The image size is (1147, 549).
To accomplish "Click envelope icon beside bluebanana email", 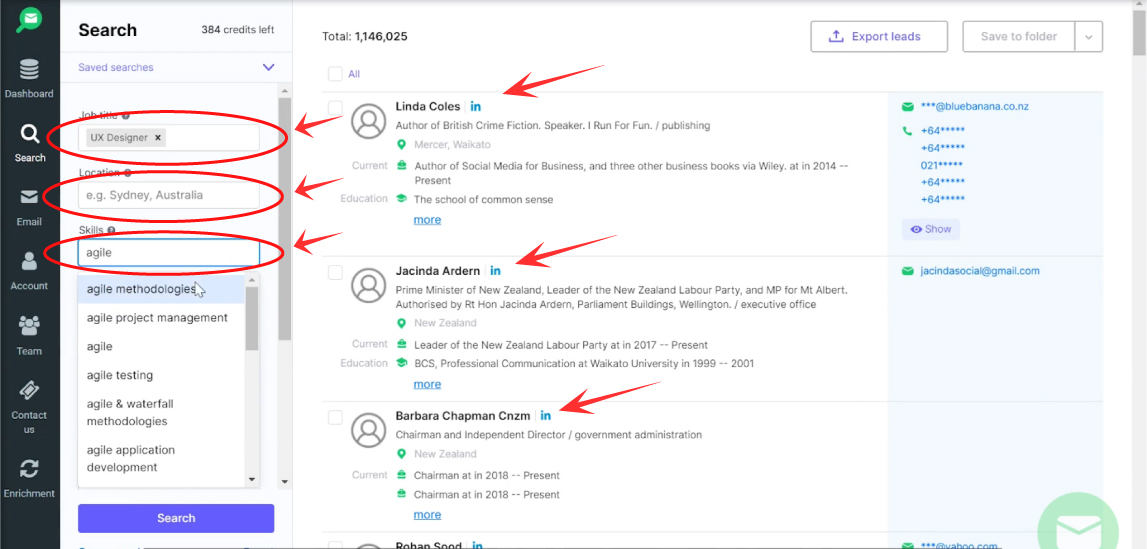I will (908, 107).
